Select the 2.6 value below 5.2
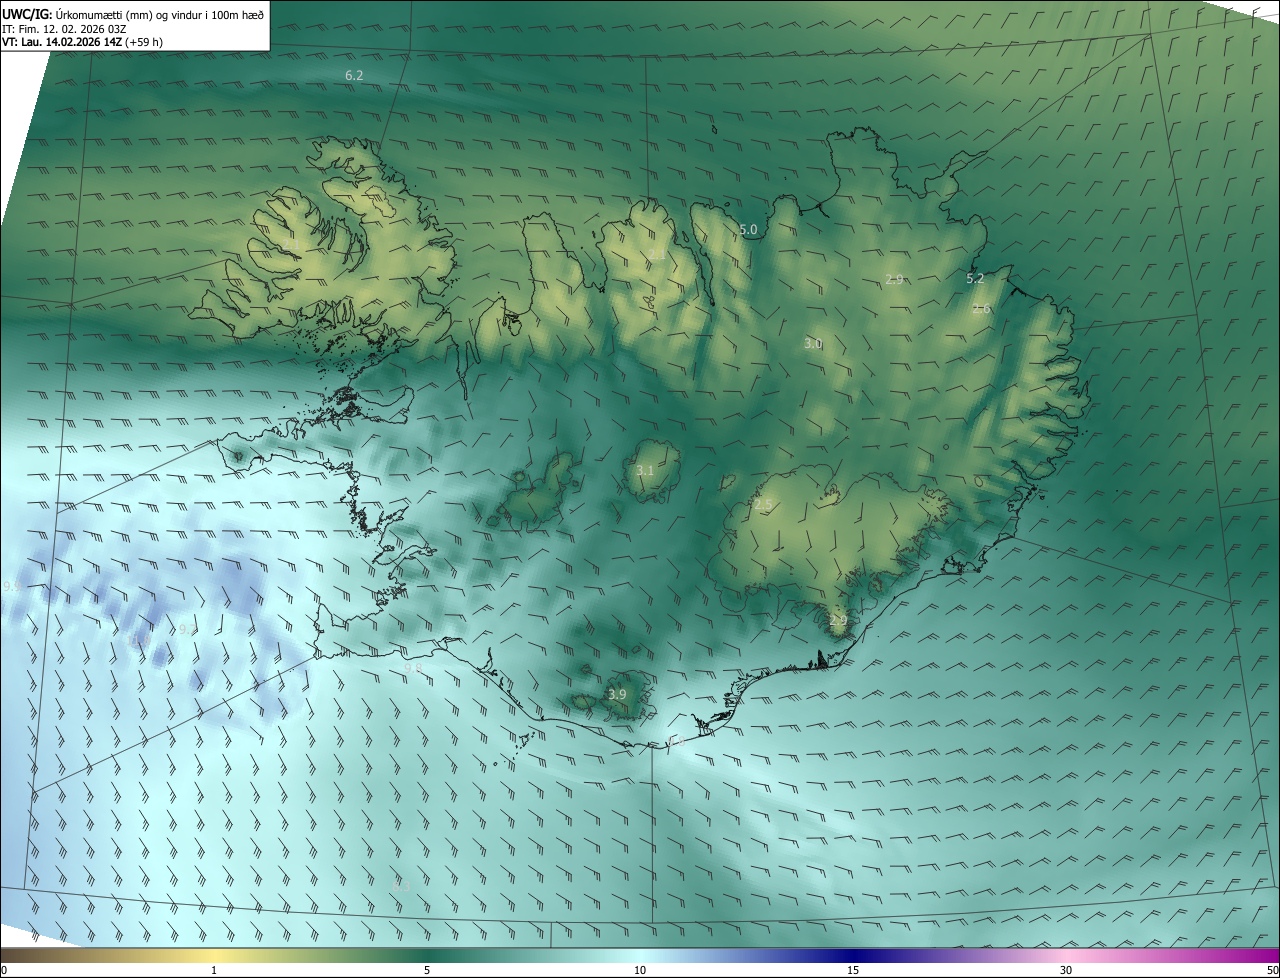1280x978 pixels. [x=981, y=309]
